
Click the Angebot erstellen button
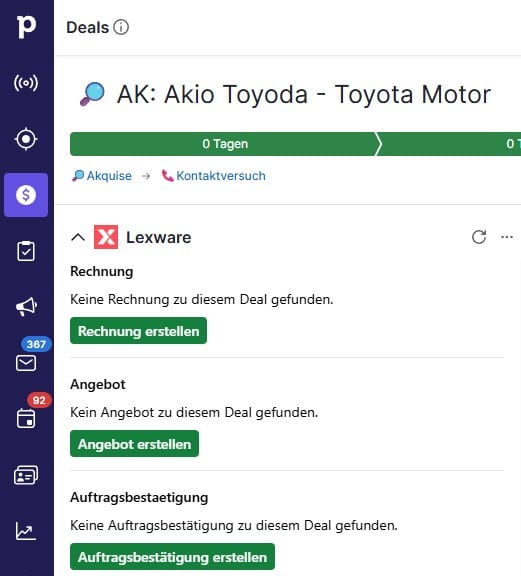[x=134, y=444]
